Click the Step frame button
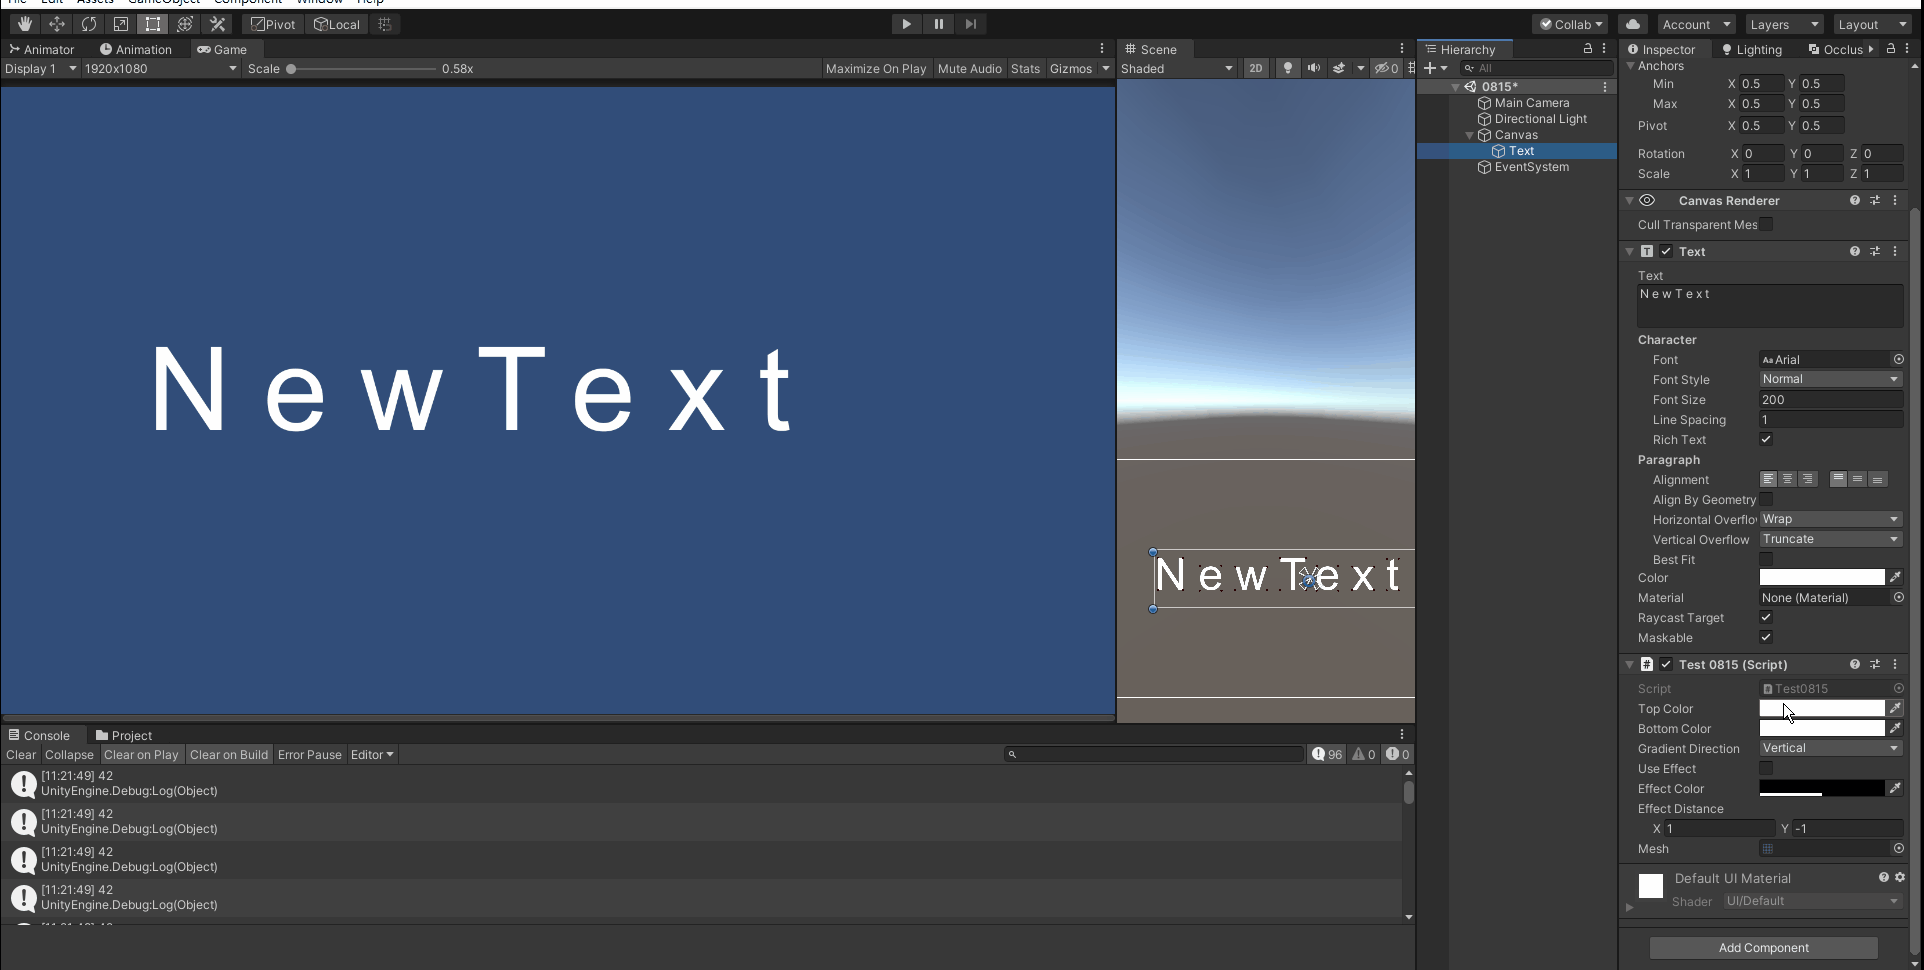Viewport: 1924px width, 970px height. pyautogui.click(x=971, y=24)
